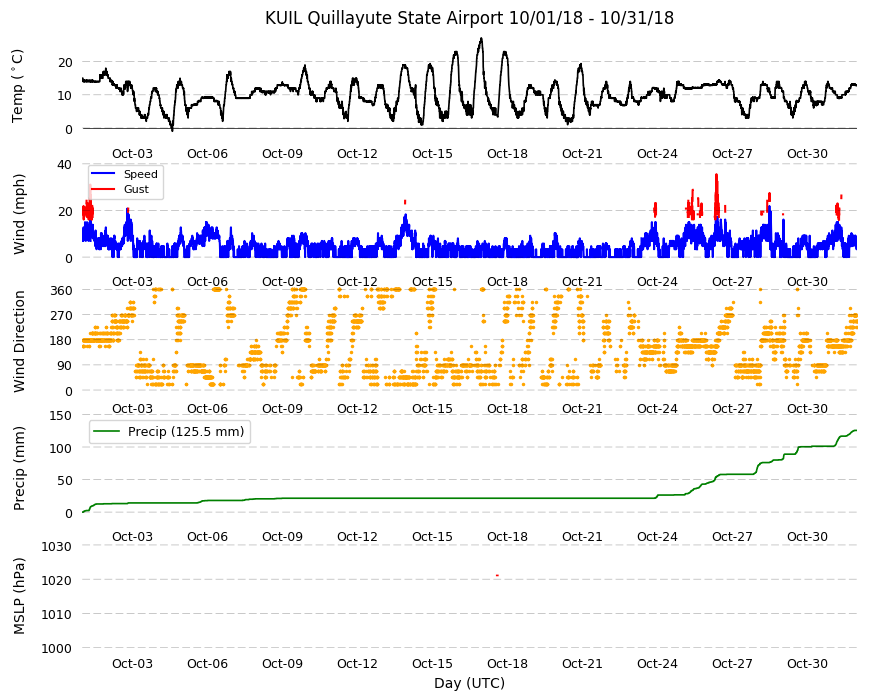Screen dimensions: 870x700
Task: Click the 360 tick on Wind Direction axis
Action: point(61,290)
